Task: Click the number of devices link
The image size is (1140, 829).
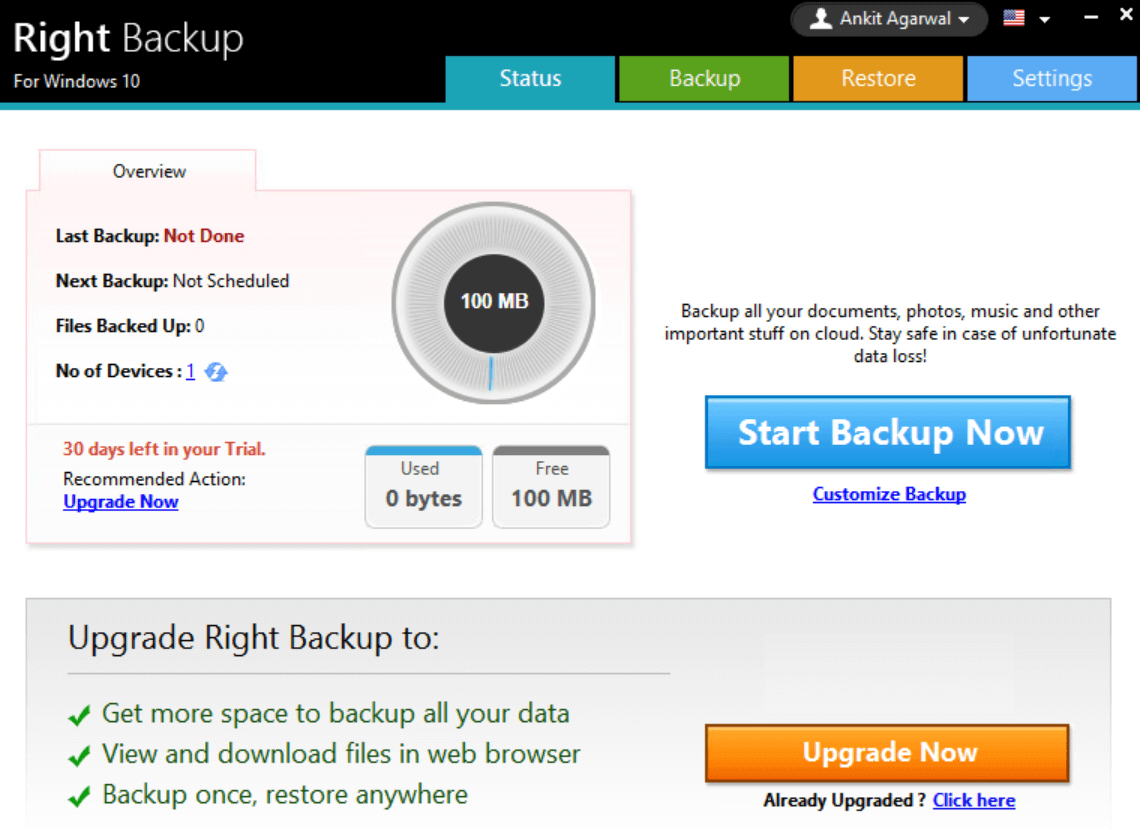Action: (190, 371)
